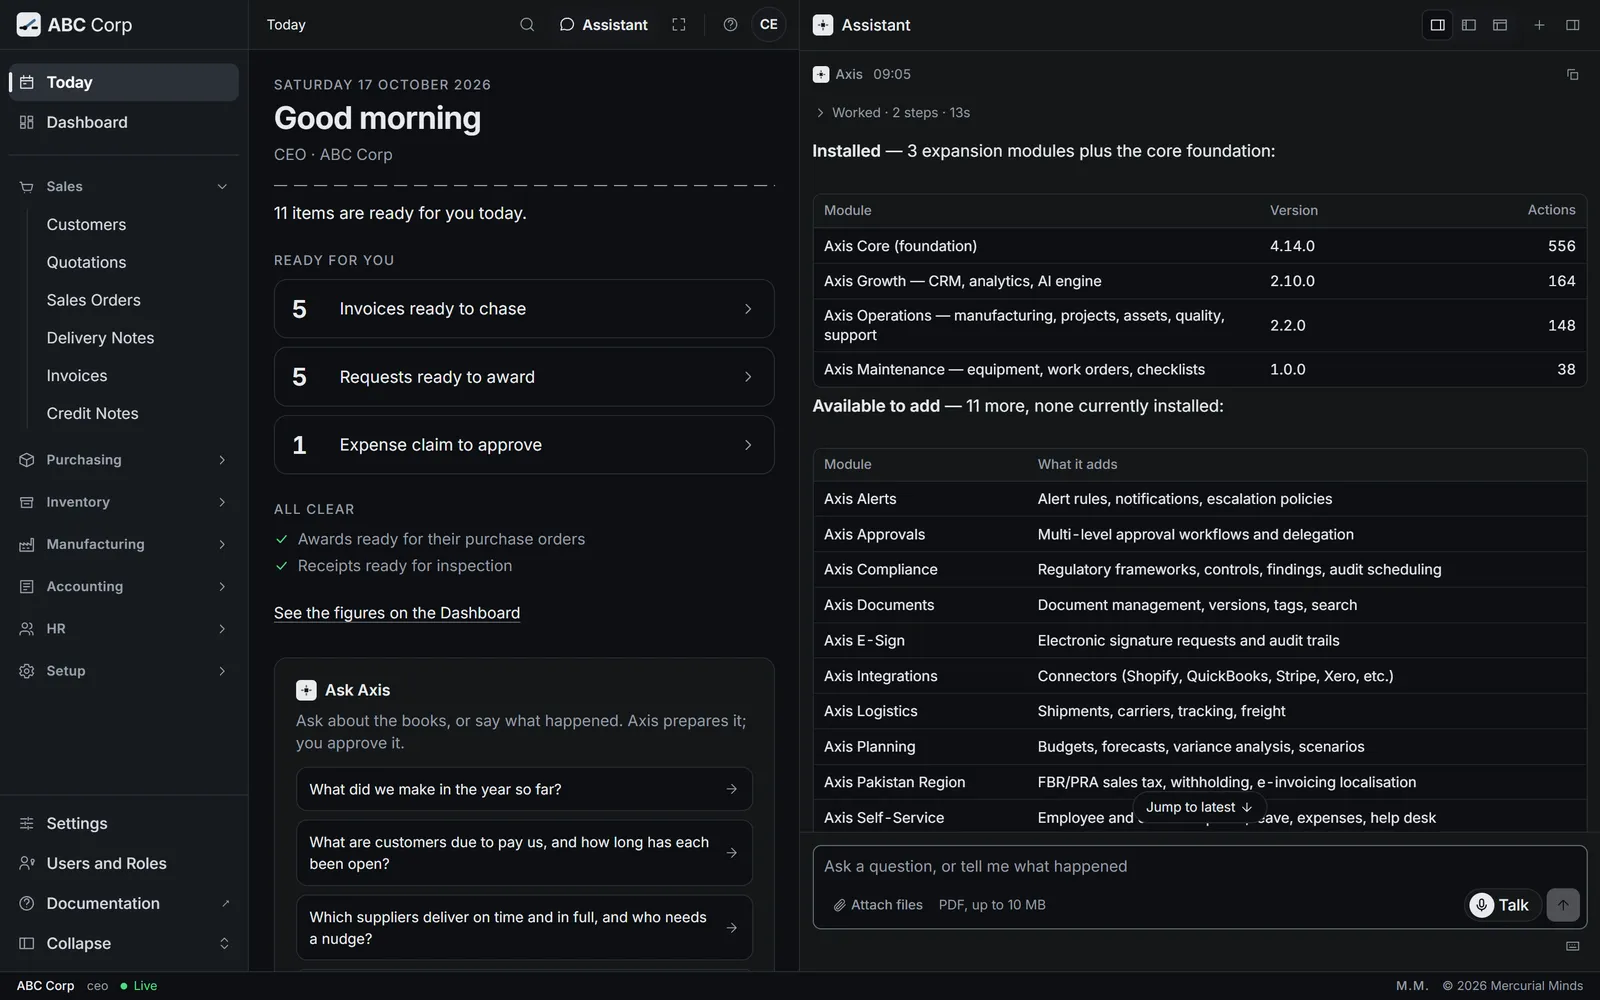
Task: Select the right side panel layout icon
Action: click(x=1437, y=25)
